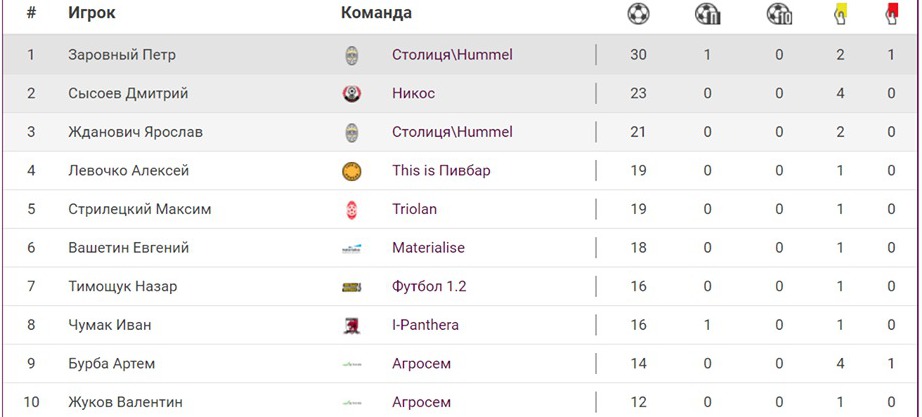Click the Materialise team logo

click(351, 248)
